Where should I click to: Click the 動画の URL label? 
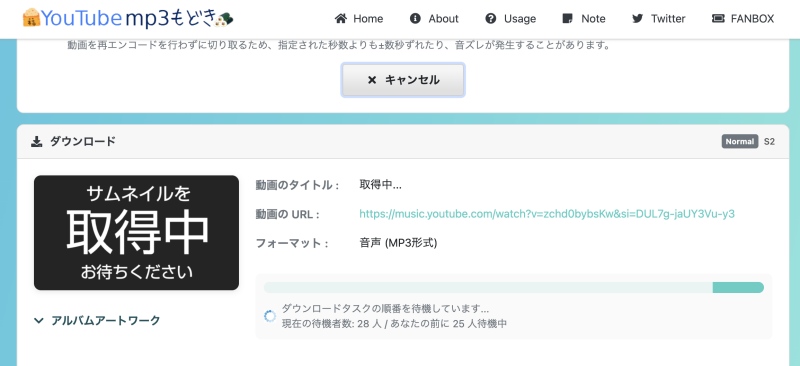(288, 214)
